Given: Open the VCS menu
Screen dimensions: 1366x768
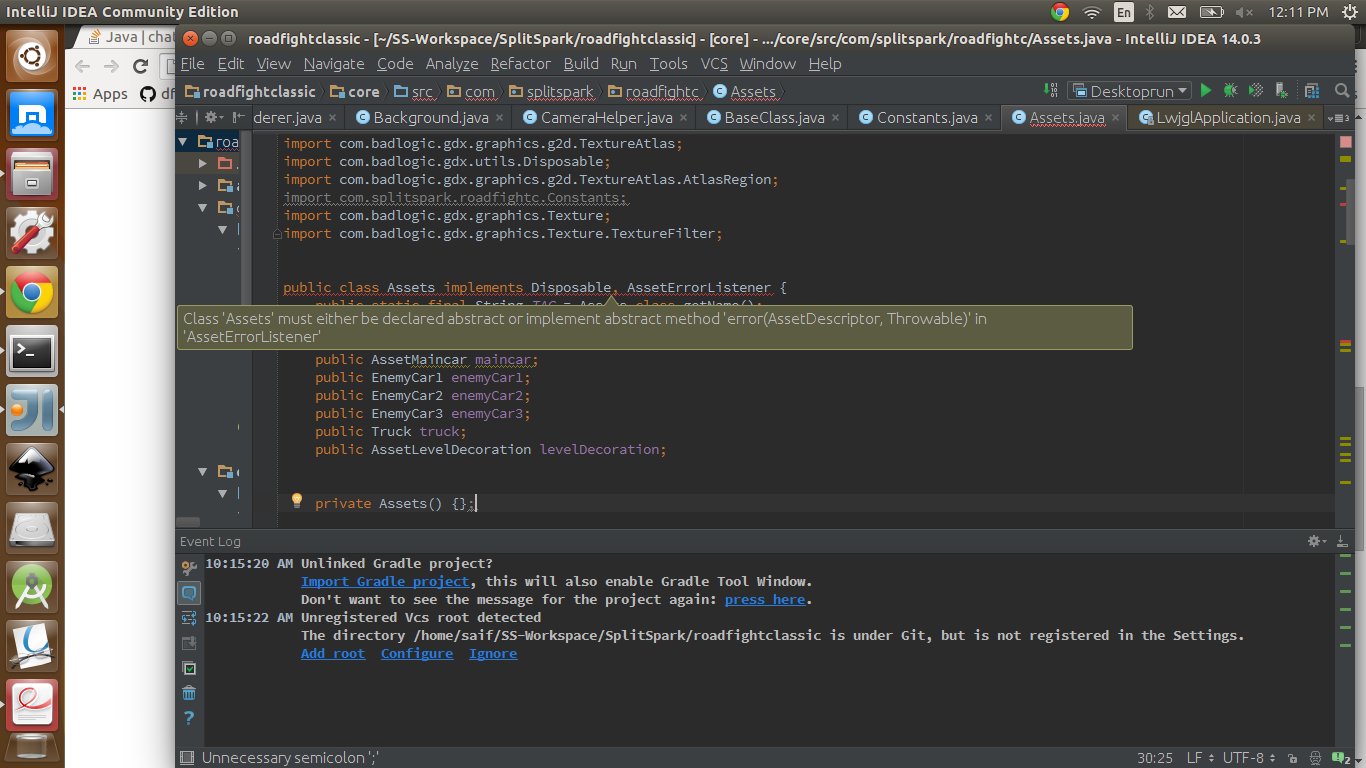Looking at the screenshot, I should [714, 63].
